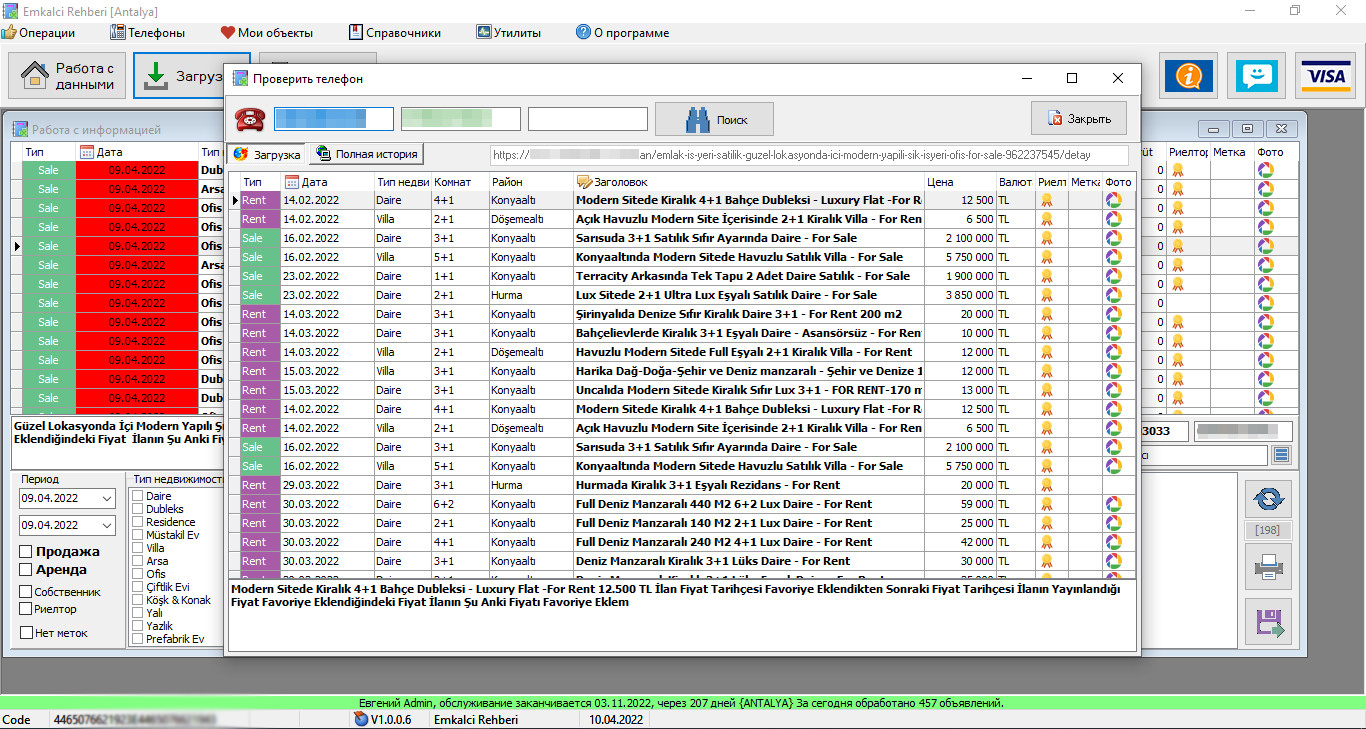Expand the second period date dropdown
This screenshot has height=729, width=1366.
click(x=107, y=525)
